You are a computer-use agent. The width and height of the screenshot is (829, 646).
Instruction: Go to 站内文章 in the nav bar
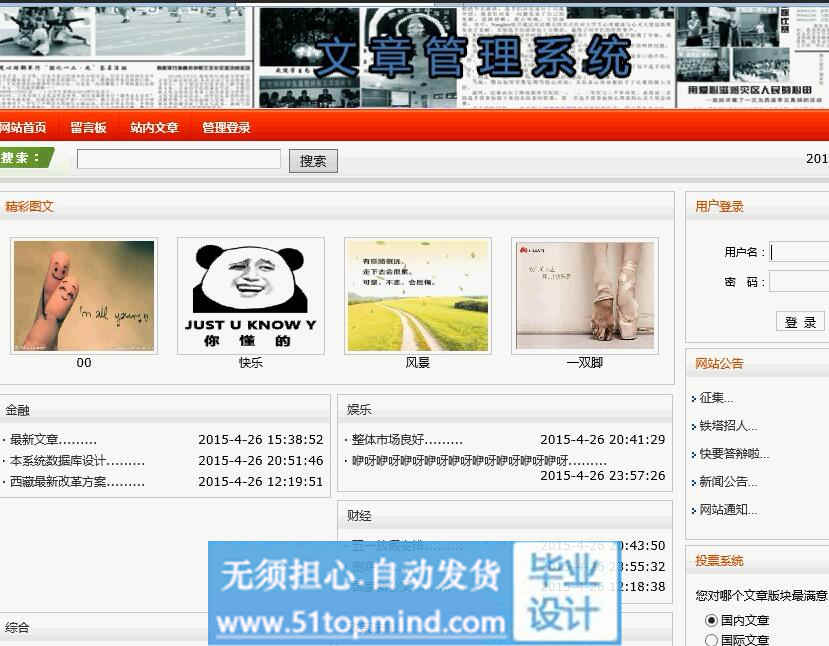pos(154,127)
